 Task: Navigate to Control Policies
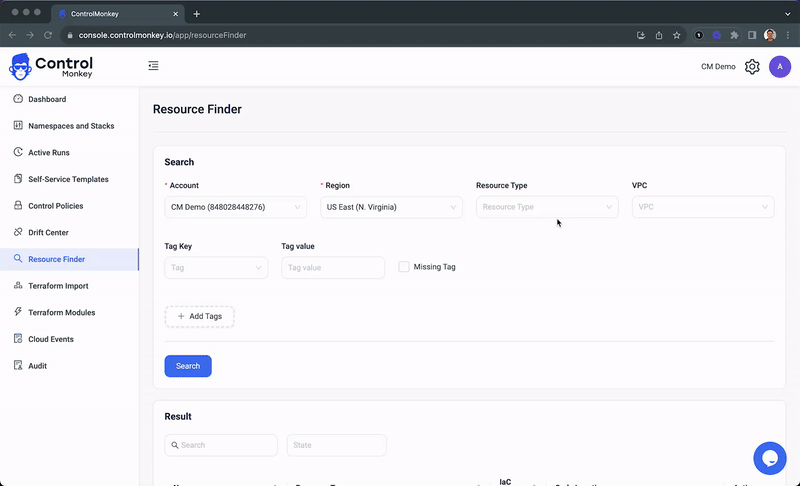click(55, 206)
